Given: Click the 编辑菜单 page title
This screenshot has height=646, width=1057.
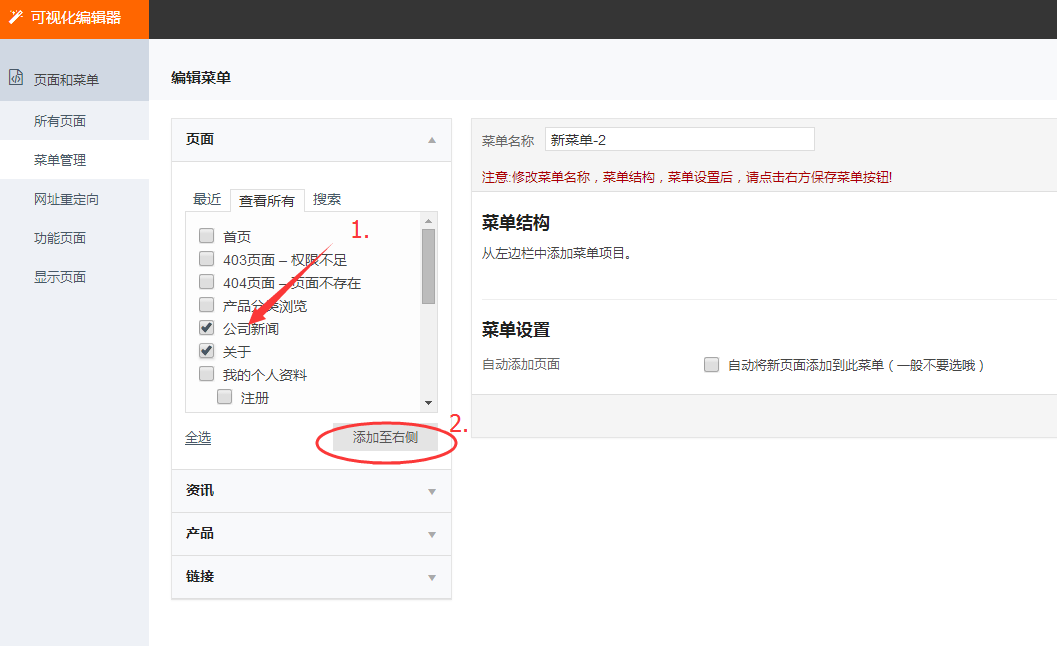Looking at the screenshot, I should pos(201,78).
